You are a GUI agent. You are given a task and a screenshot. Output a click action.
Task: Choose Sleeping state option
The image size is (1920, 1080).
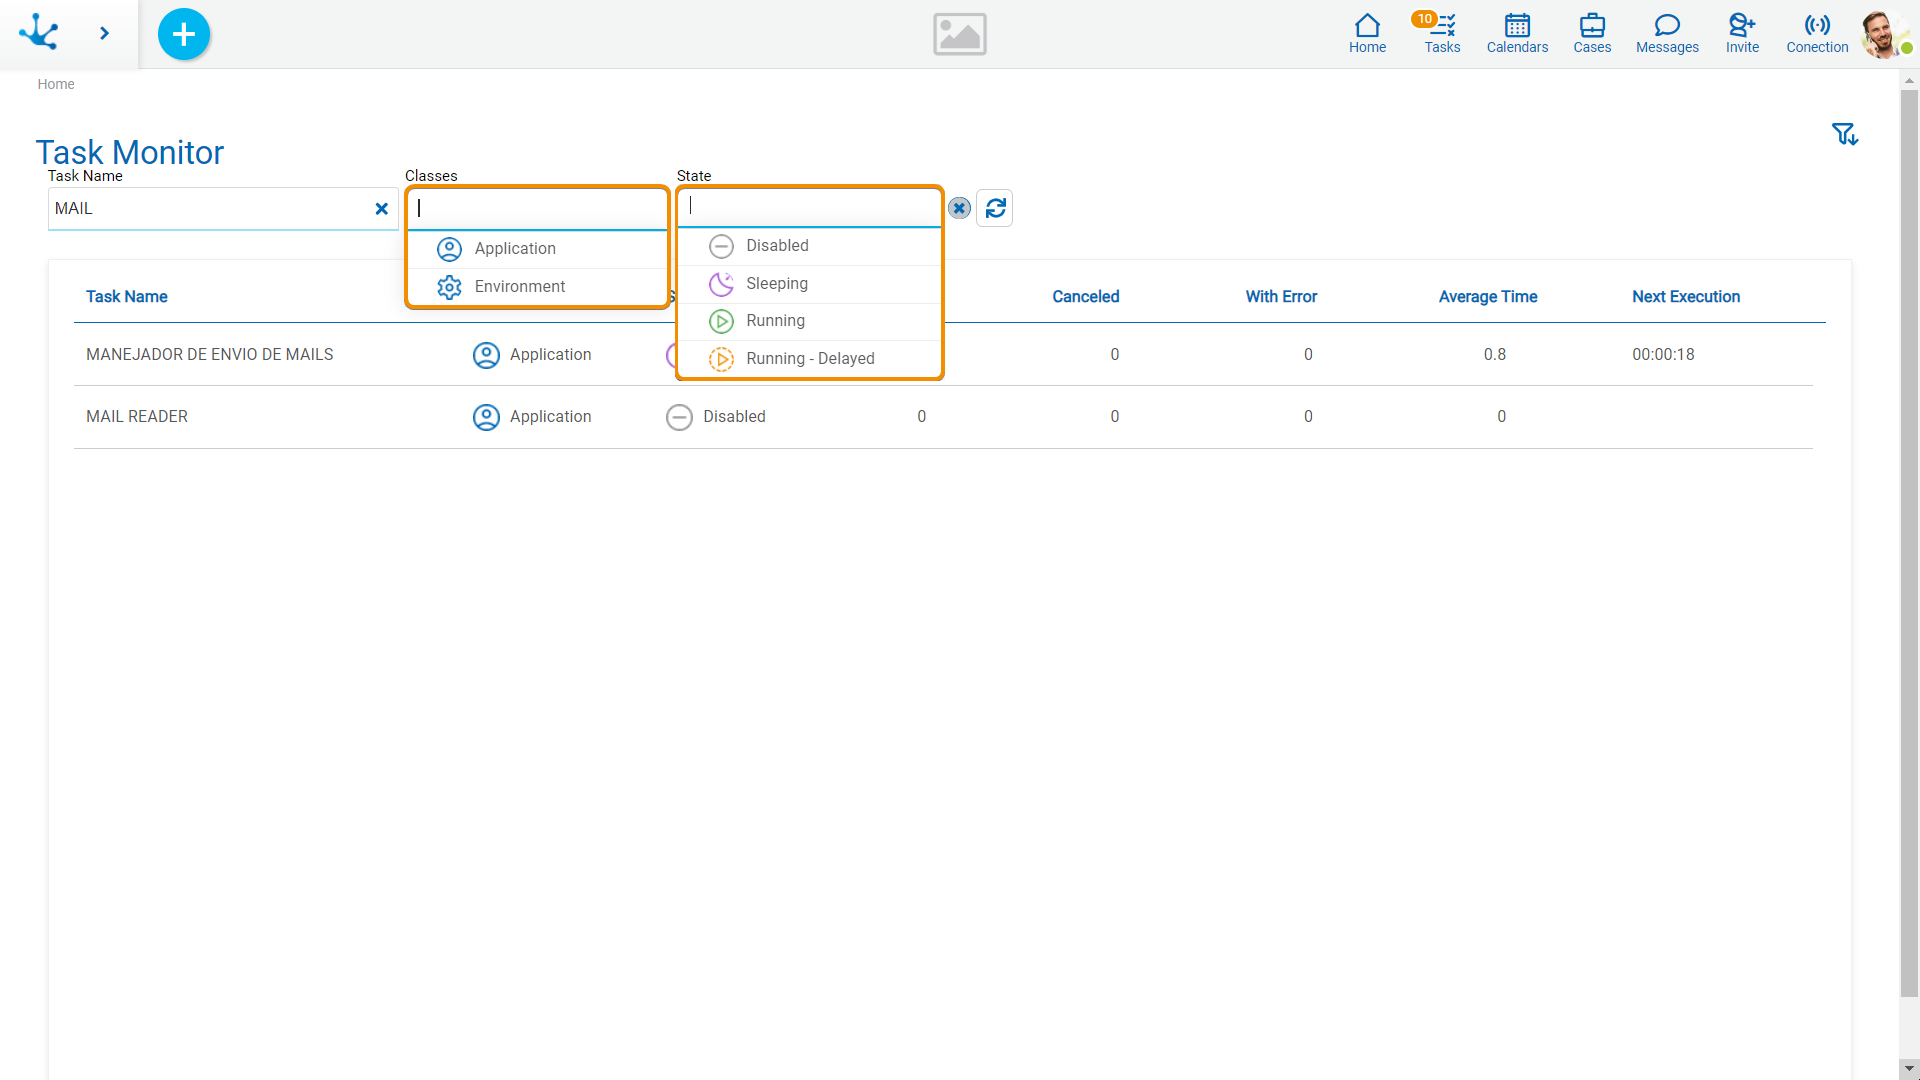776,284
